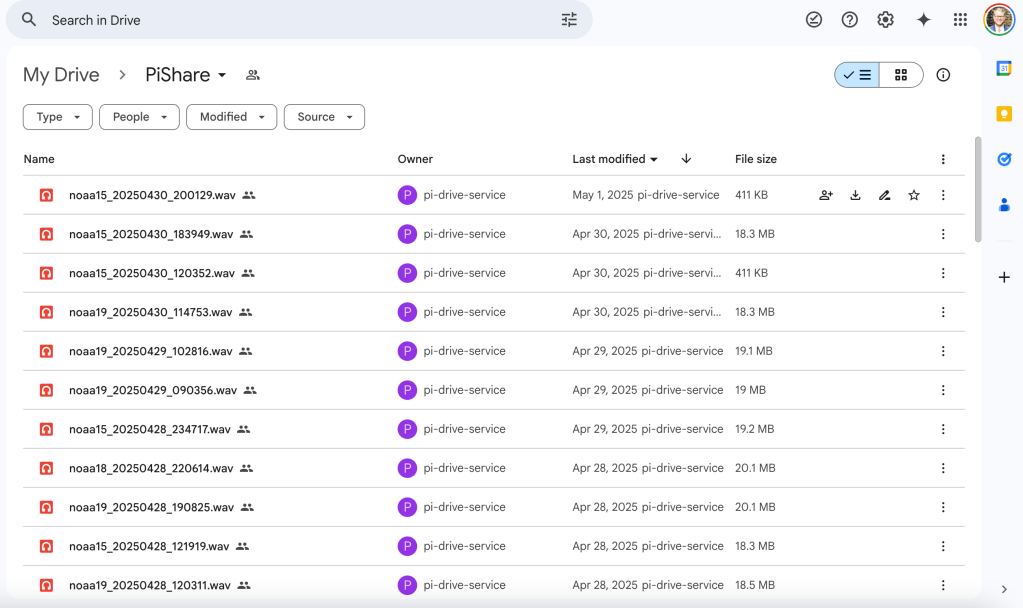
Task: Expand the Type filter dropdown
Action: coord(58,117)
